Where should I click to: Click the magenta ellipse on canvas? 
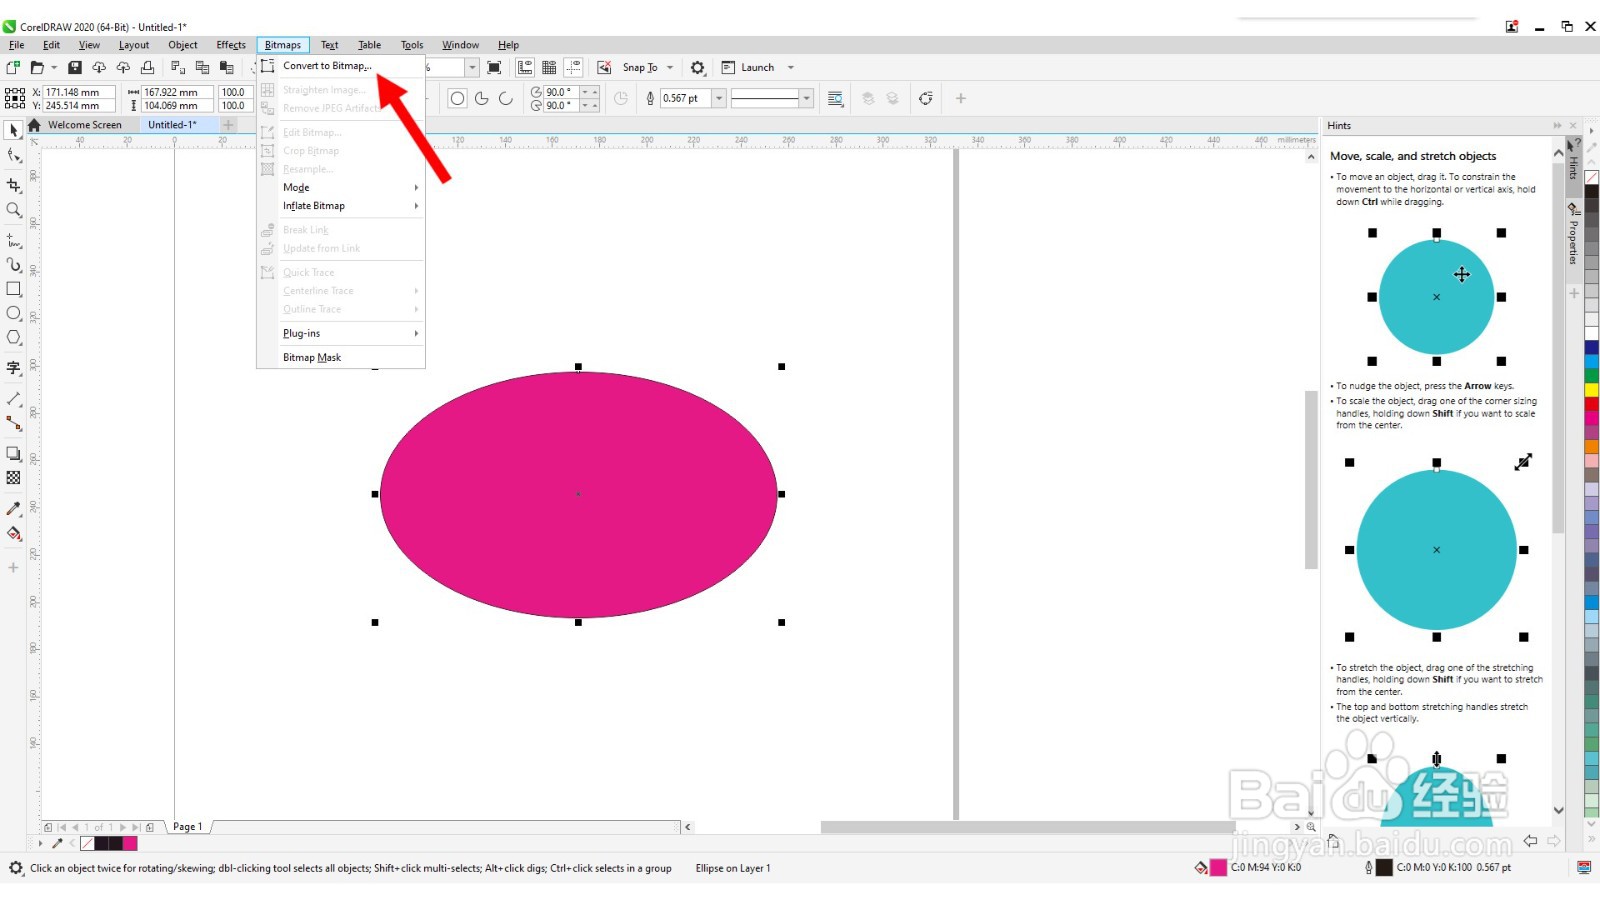[x=578, y=494]
